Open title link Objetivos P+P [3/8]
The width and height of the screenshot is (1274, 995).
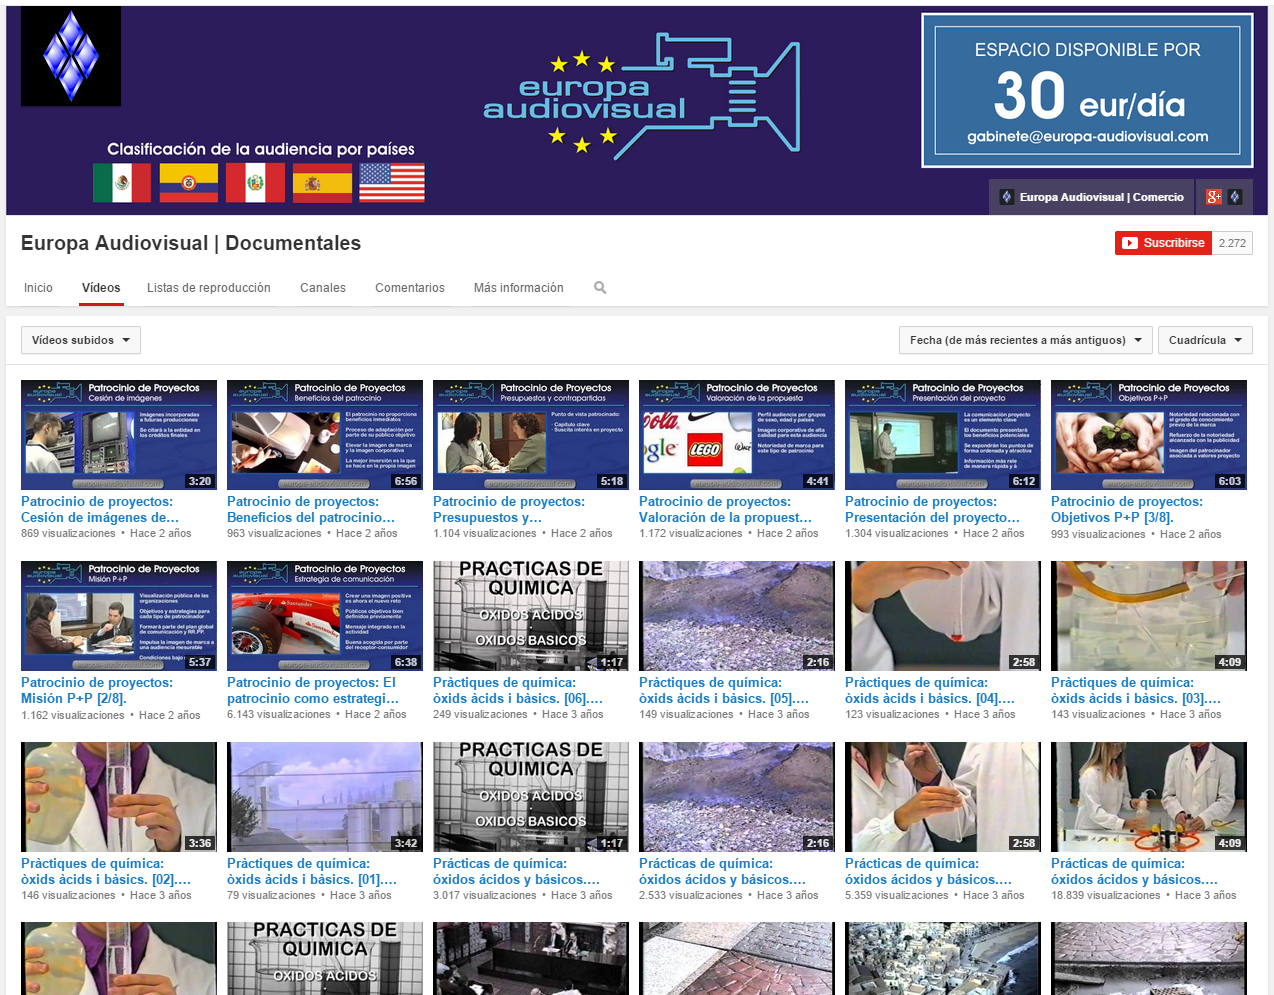click(1127, 510)
